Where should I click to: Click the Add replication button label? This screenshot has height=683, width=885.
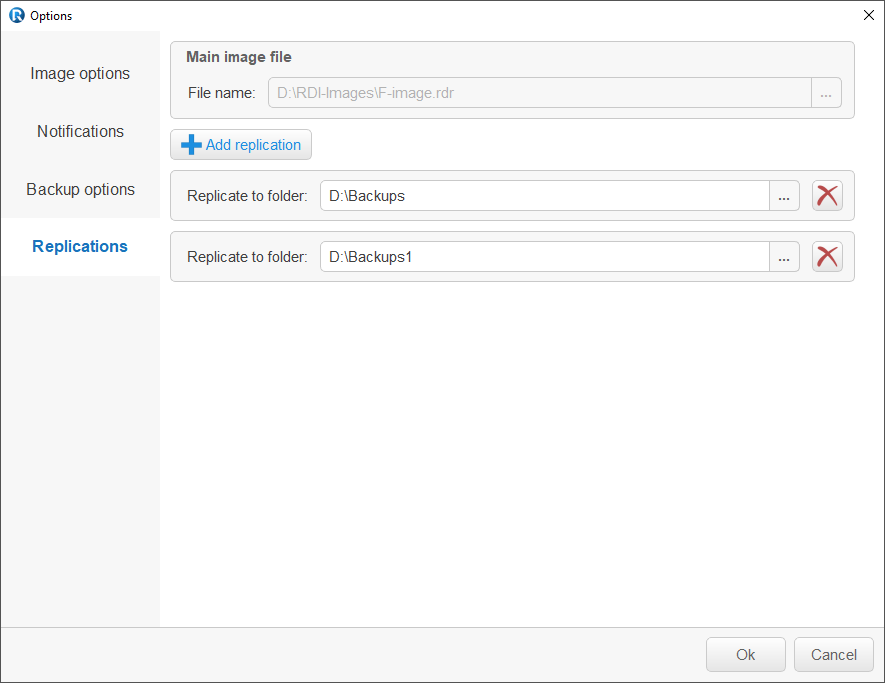(x=253, y=145)
